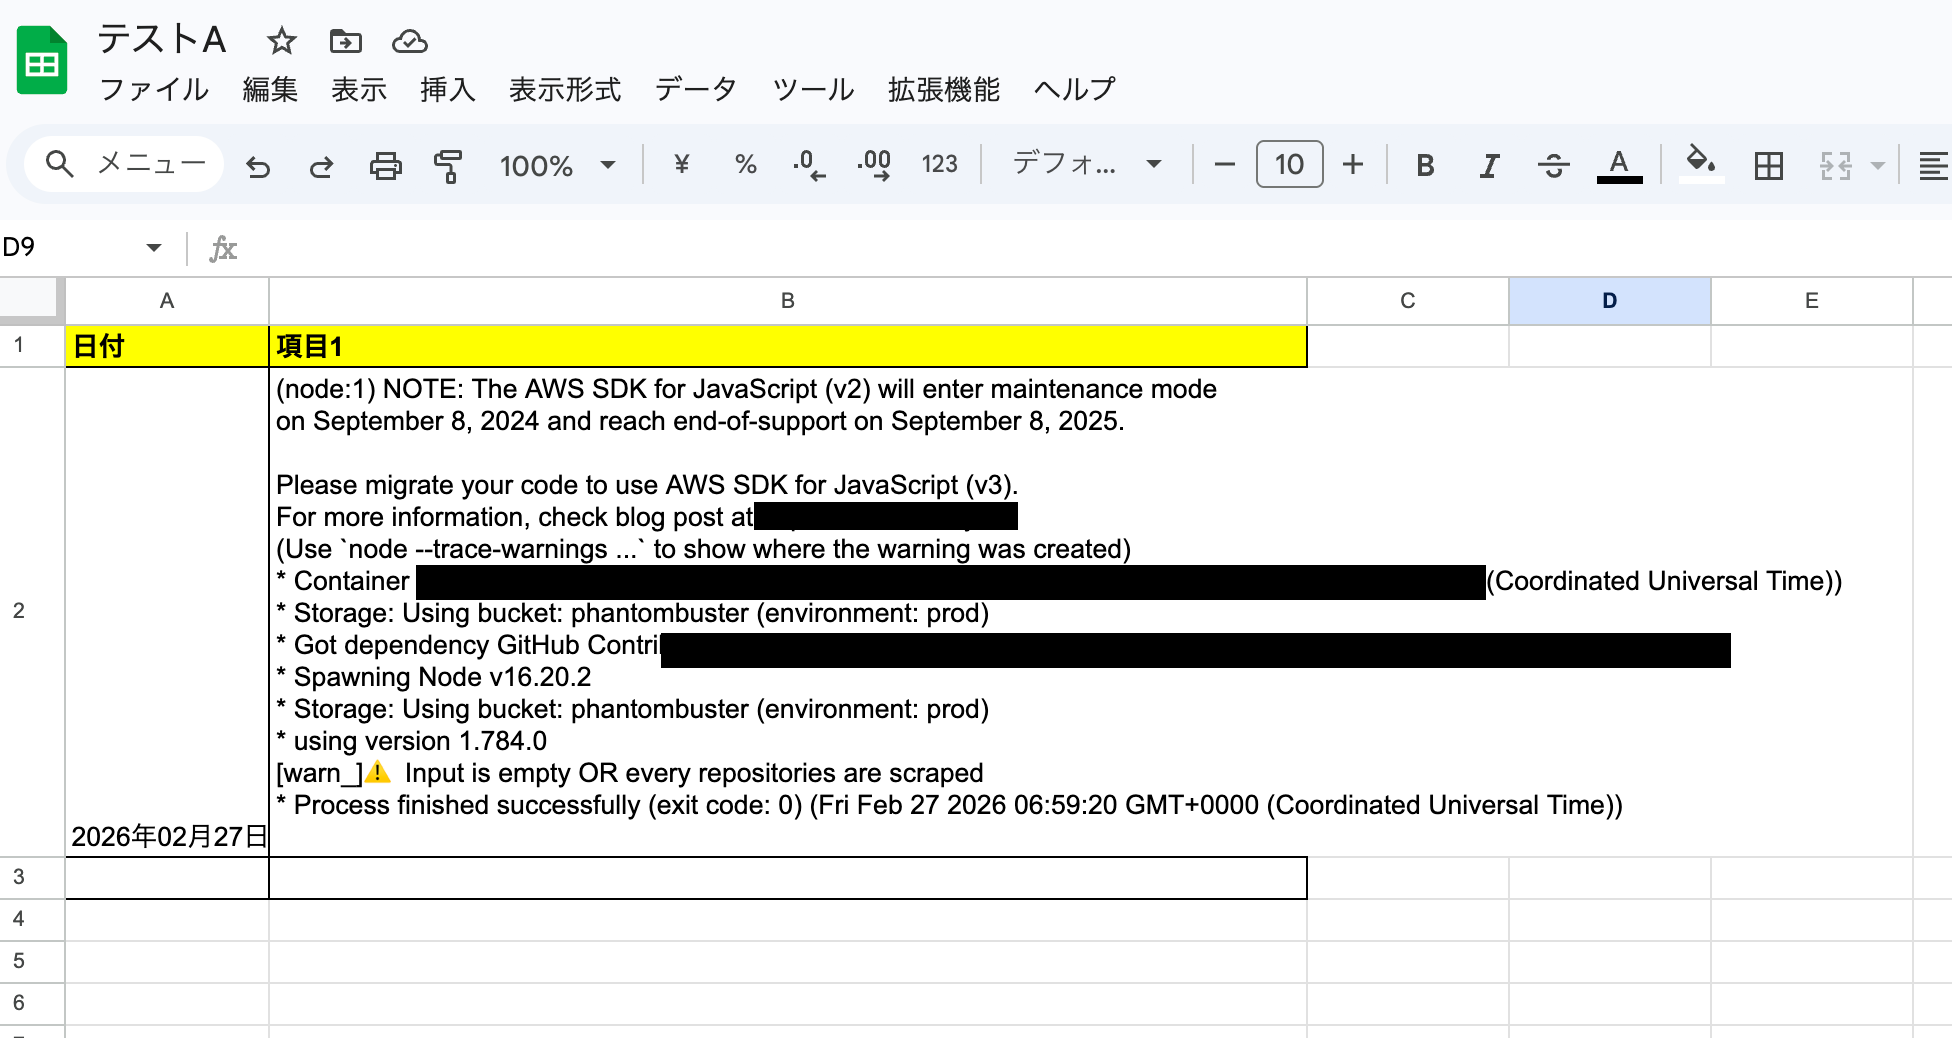The width and height of the screenshot is (1952, 1038).
Task: Select column E header
Action: point(1812,301)
